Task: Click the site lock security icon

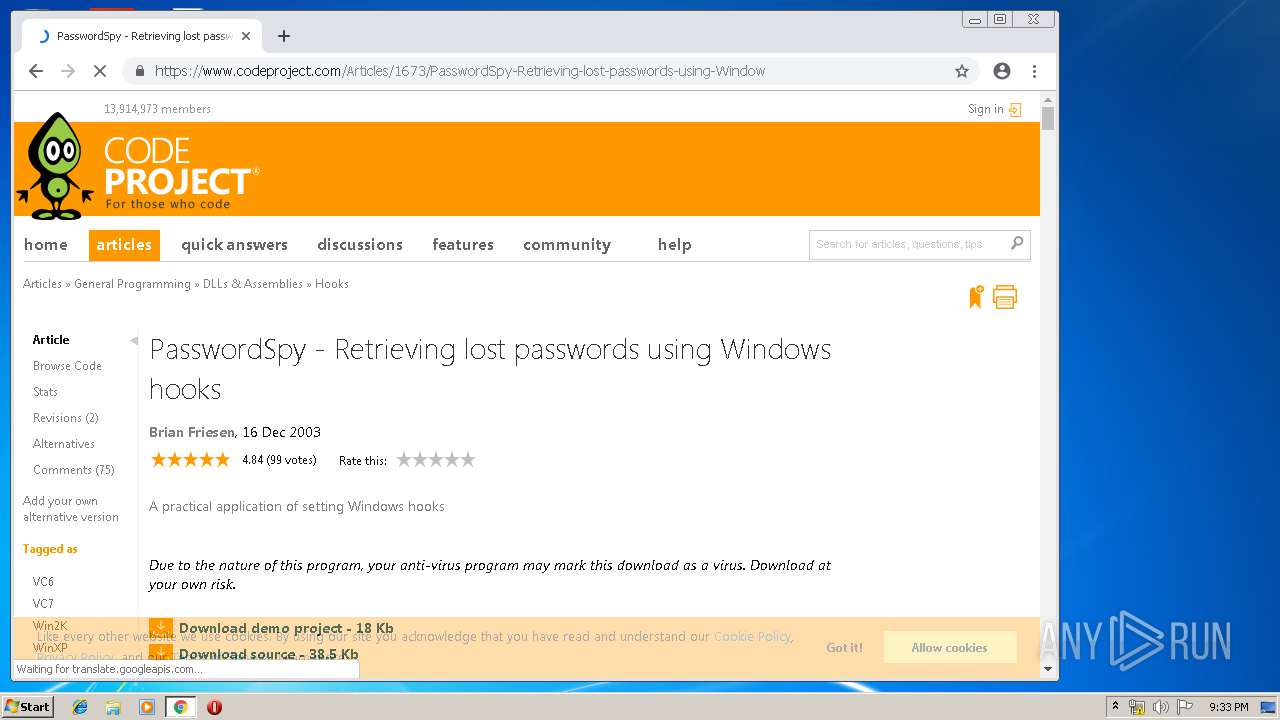Action: [x=139, y=71]
